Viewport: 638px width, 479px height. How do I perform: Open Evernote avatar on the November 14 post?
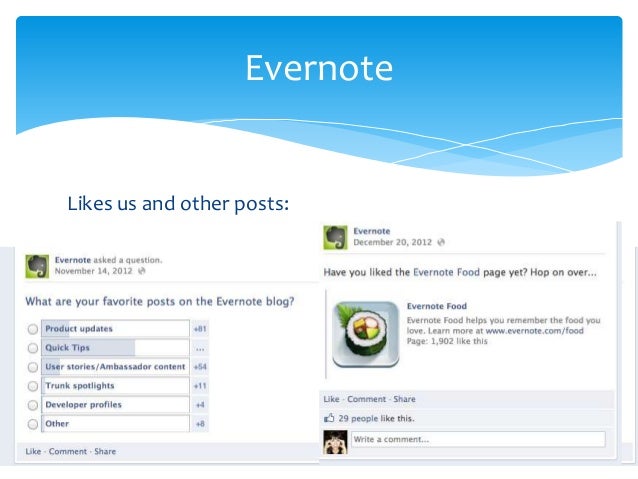point(37,267)
